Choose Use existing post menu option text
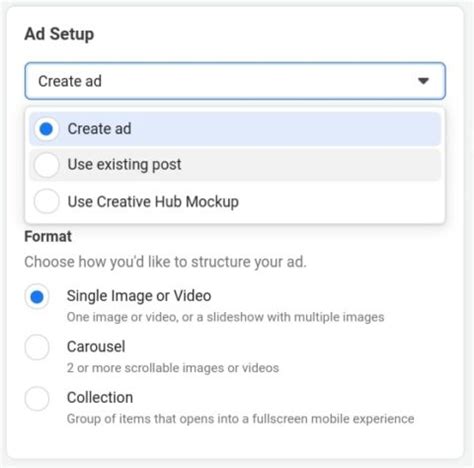Screen dimensions: 474x468 pos(124,165)
